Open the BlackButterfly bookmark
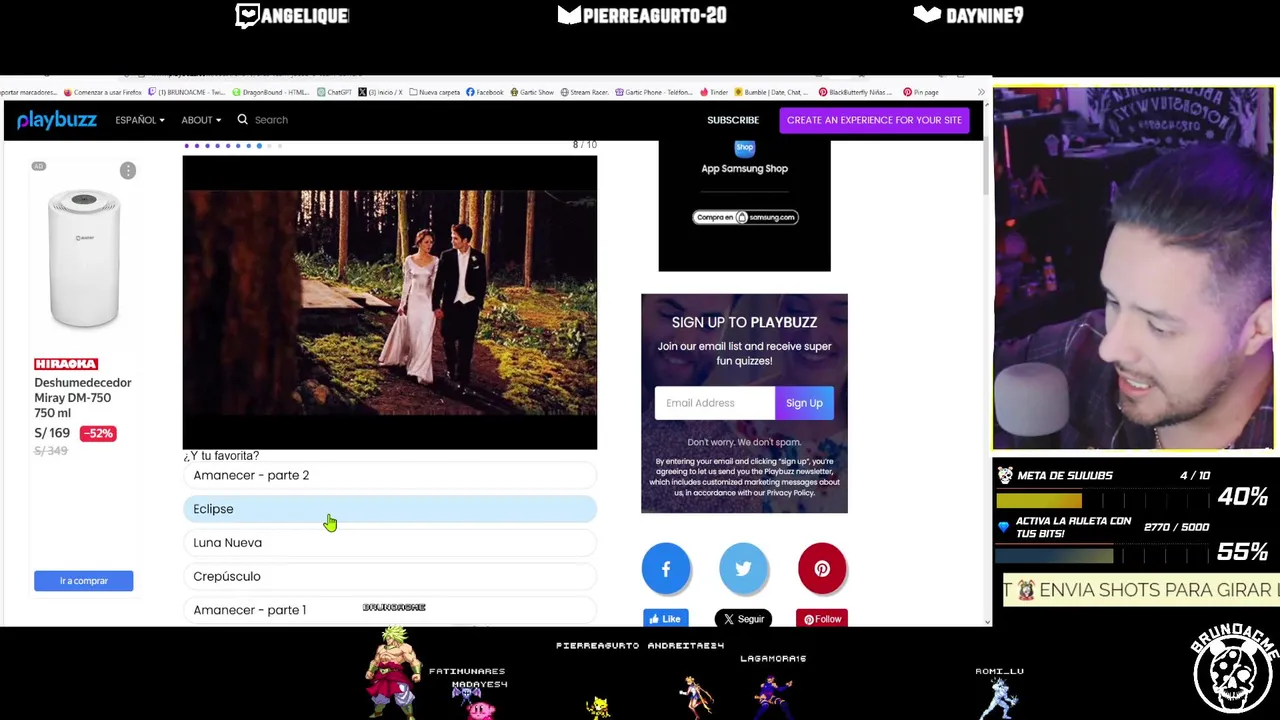The height and width of the screenshot is (720, 1280). click(855, 92)
